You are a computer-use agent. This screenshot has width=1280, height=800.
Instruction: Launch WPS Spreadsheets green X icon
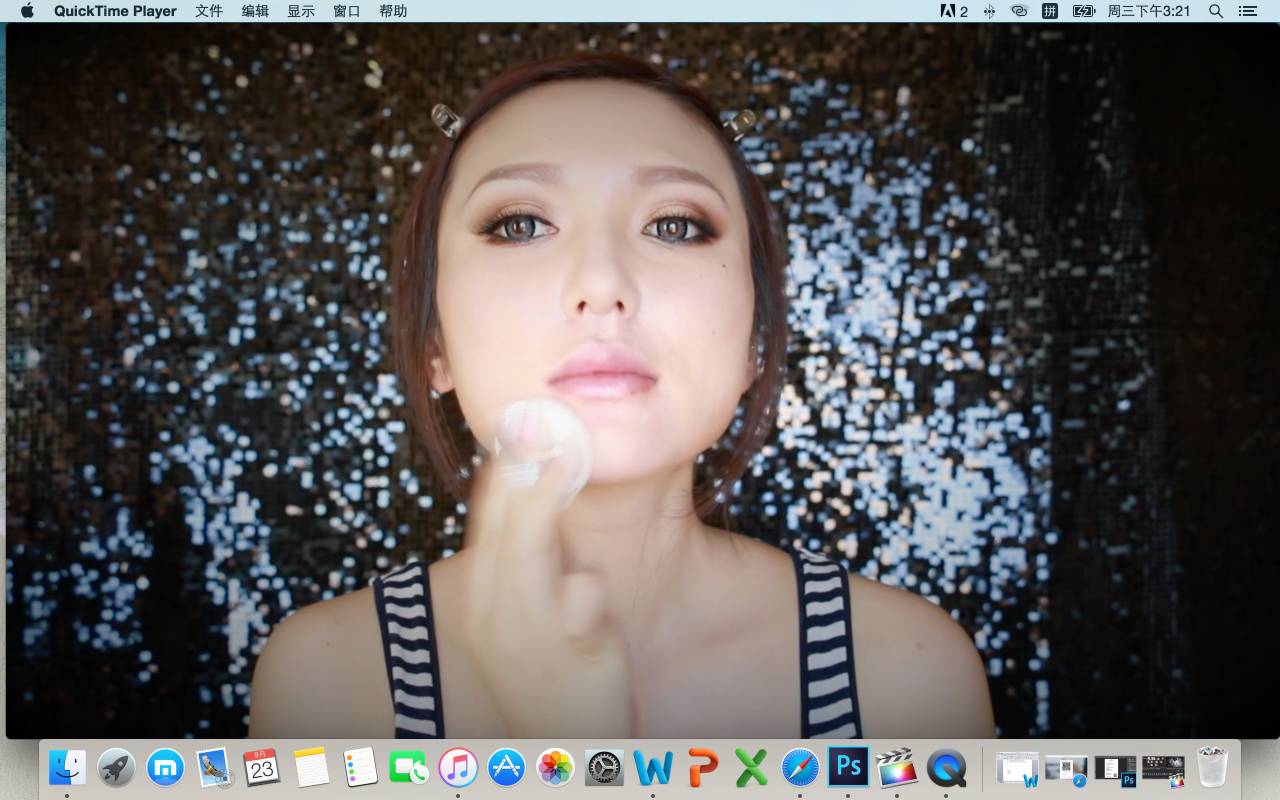(751, 767)
